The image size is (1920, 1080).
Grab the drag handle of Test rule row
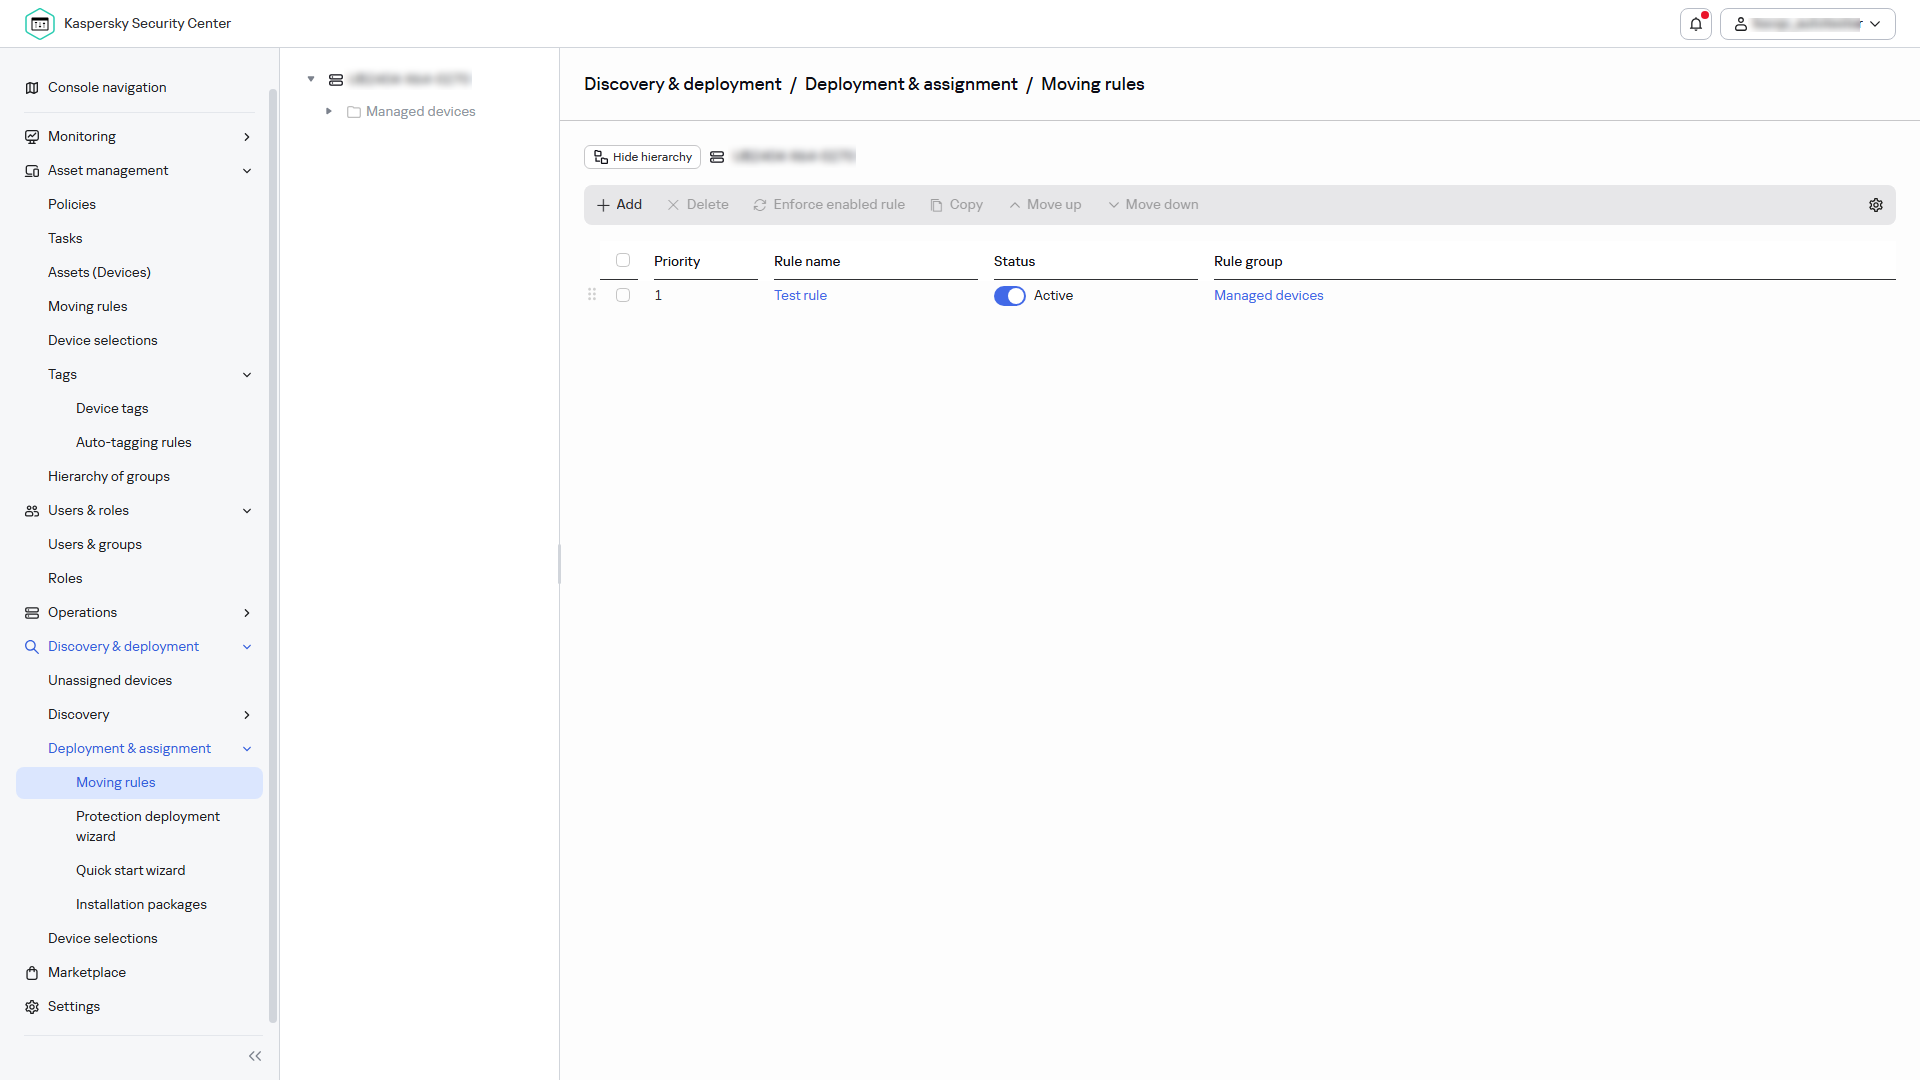pos(592,295)
